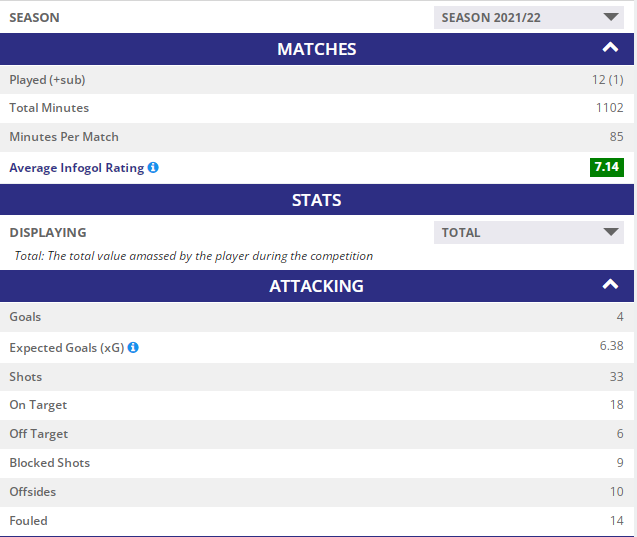Click the Played (+sub) row
This screenshot has width=637, height=537.
point(317,80)
